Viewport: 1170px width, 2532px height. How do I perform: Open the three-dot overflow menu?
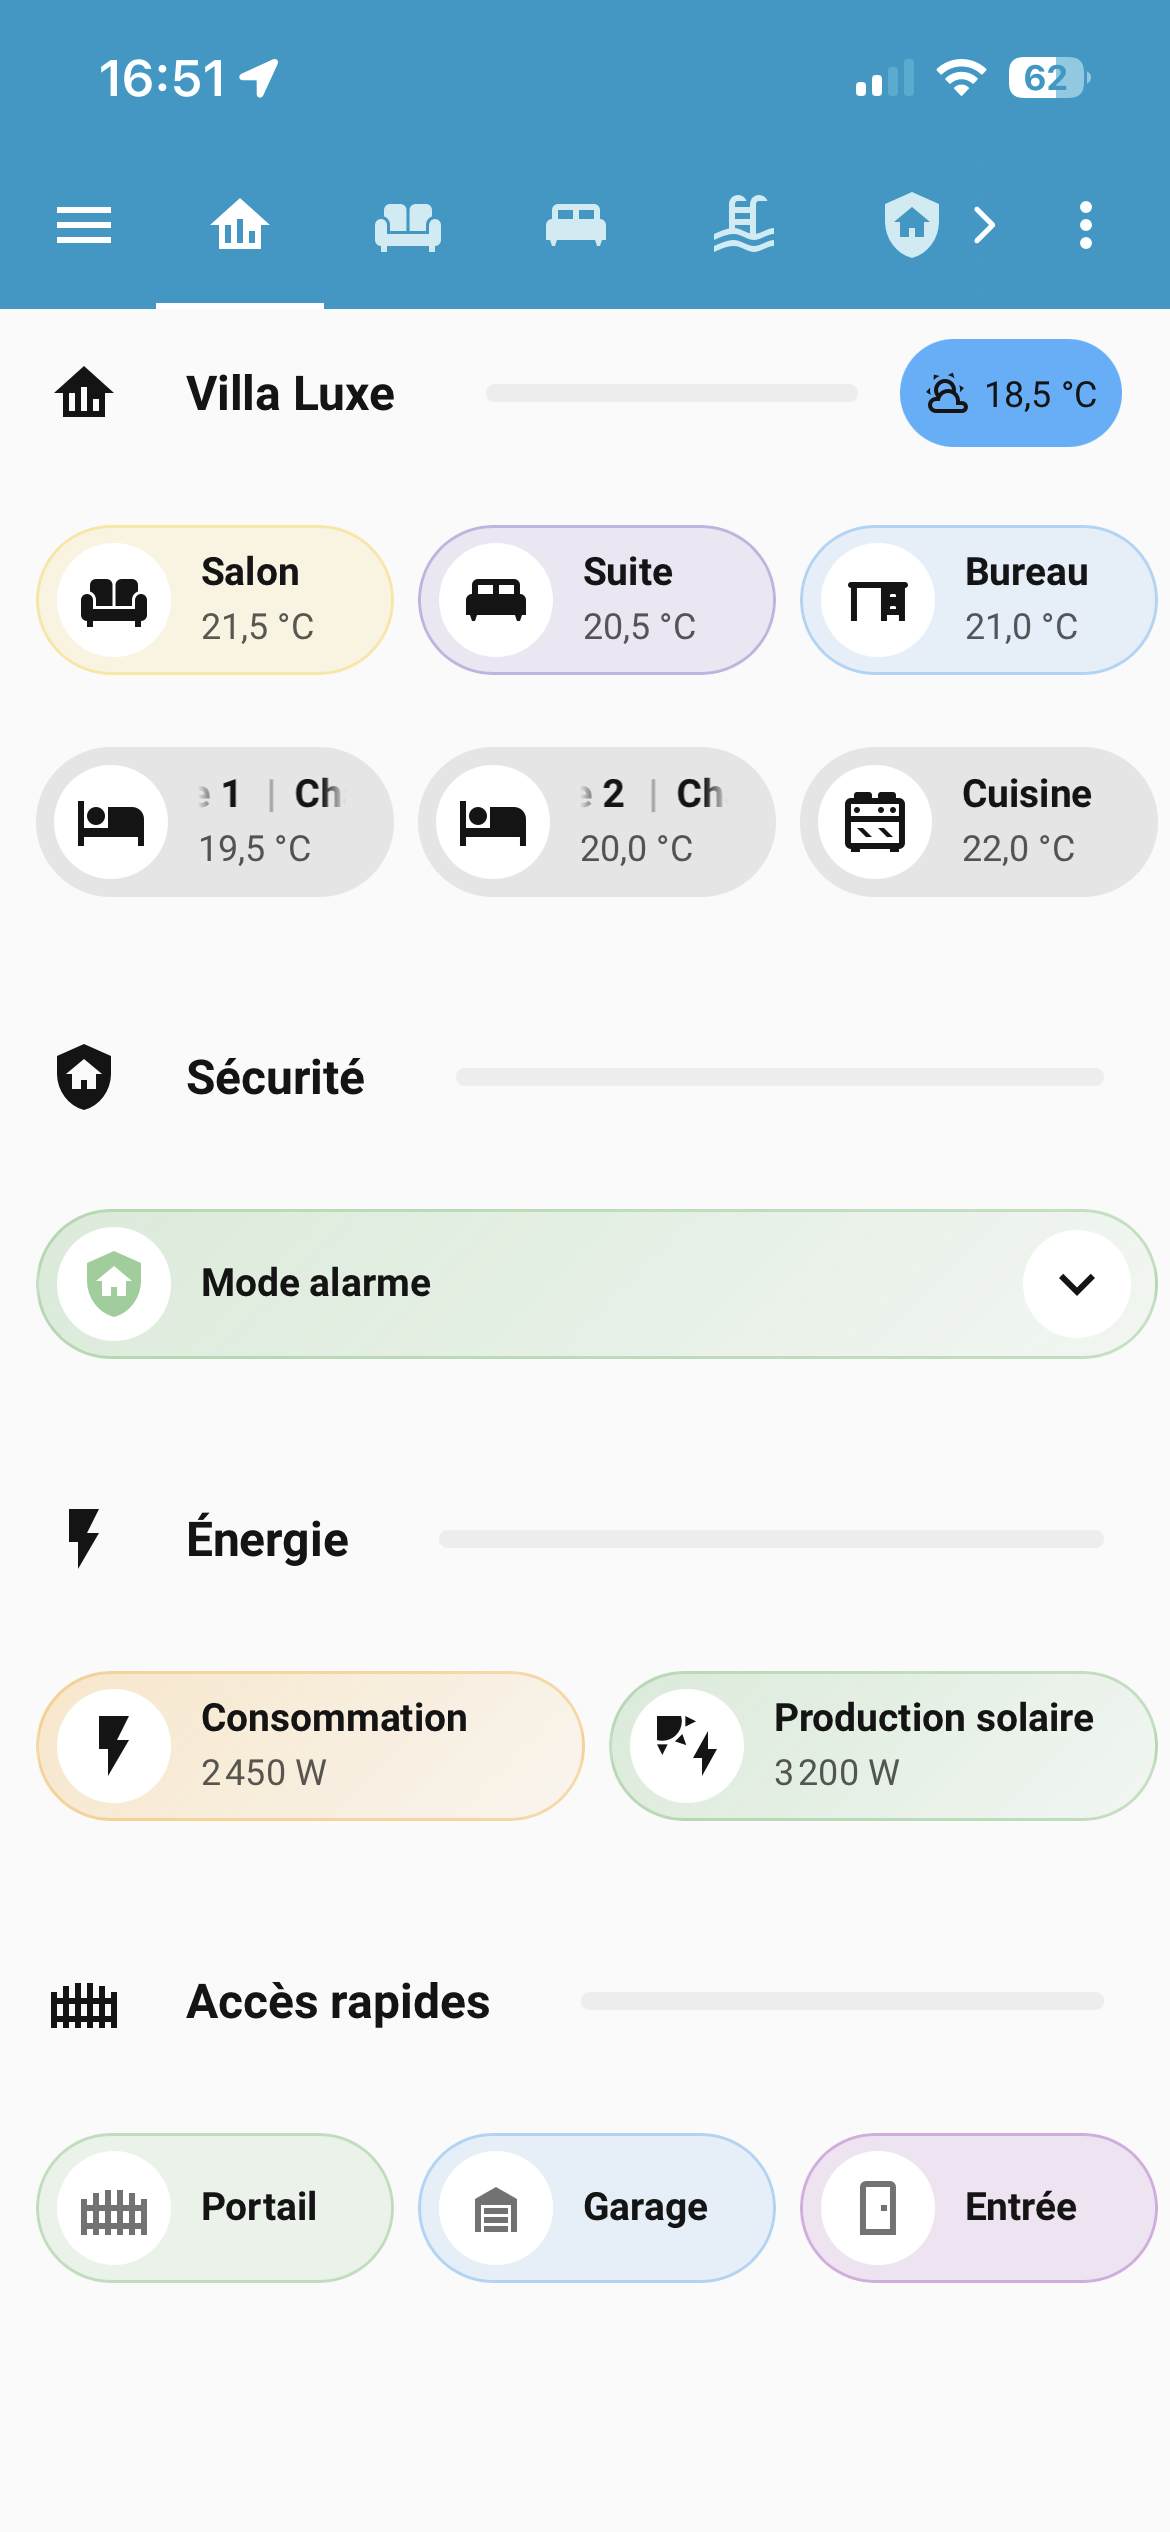pos(1085,225)
